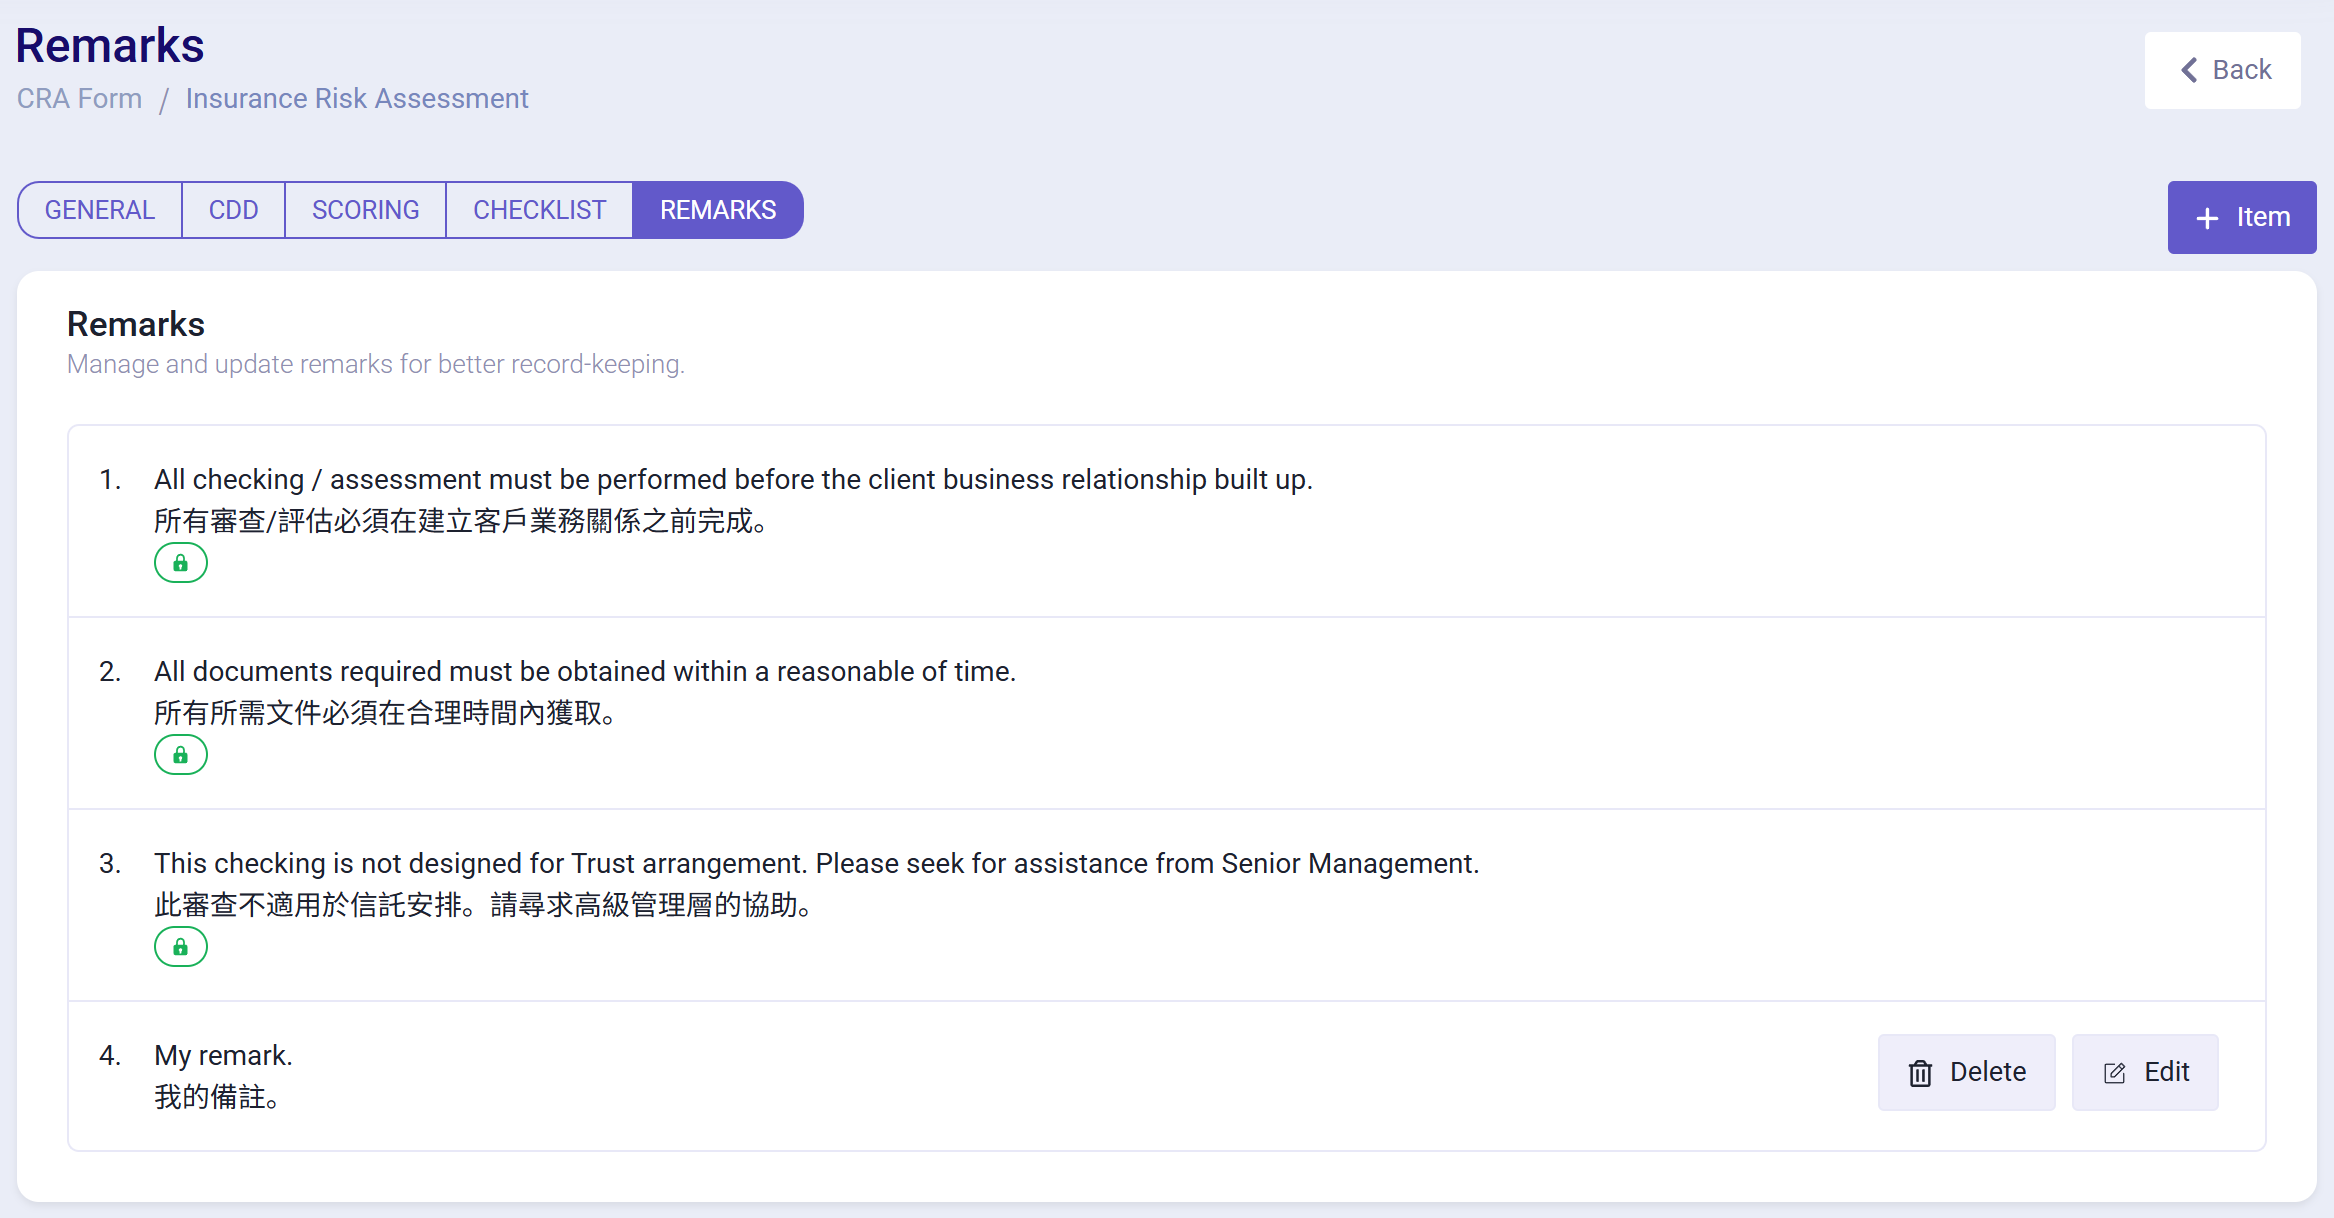Open CRA Form breadcrumb link
This screenshot has height=1218, width=2334.
79,98
